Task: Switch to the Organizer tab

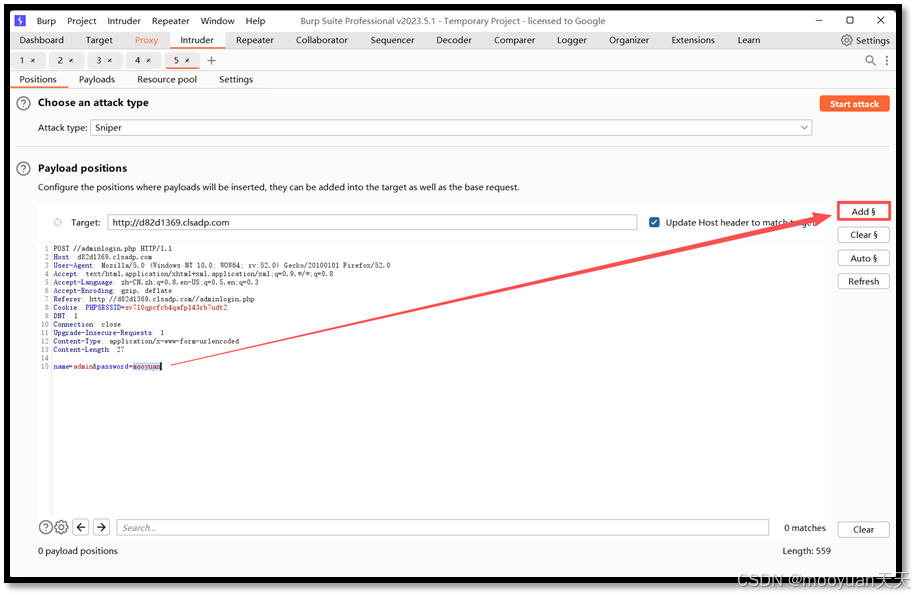Action: click(628, 40)
